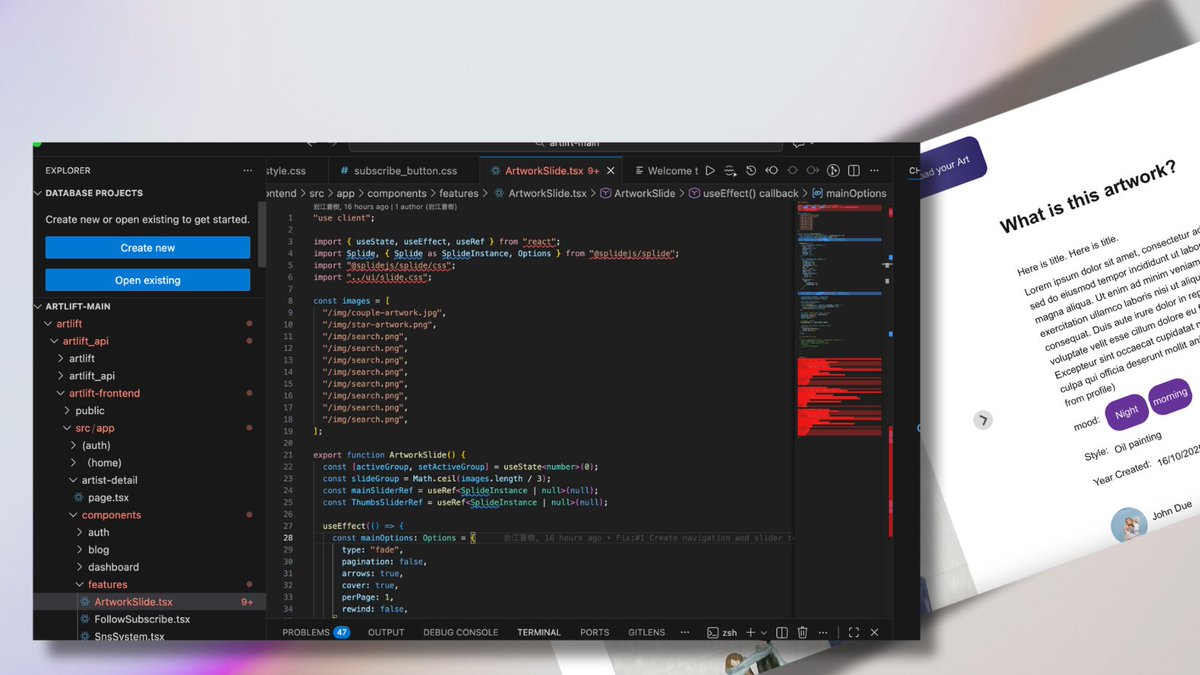Click the Git graph circular icon
This screenshot has width=1200, height=675.
pos(833,171)
